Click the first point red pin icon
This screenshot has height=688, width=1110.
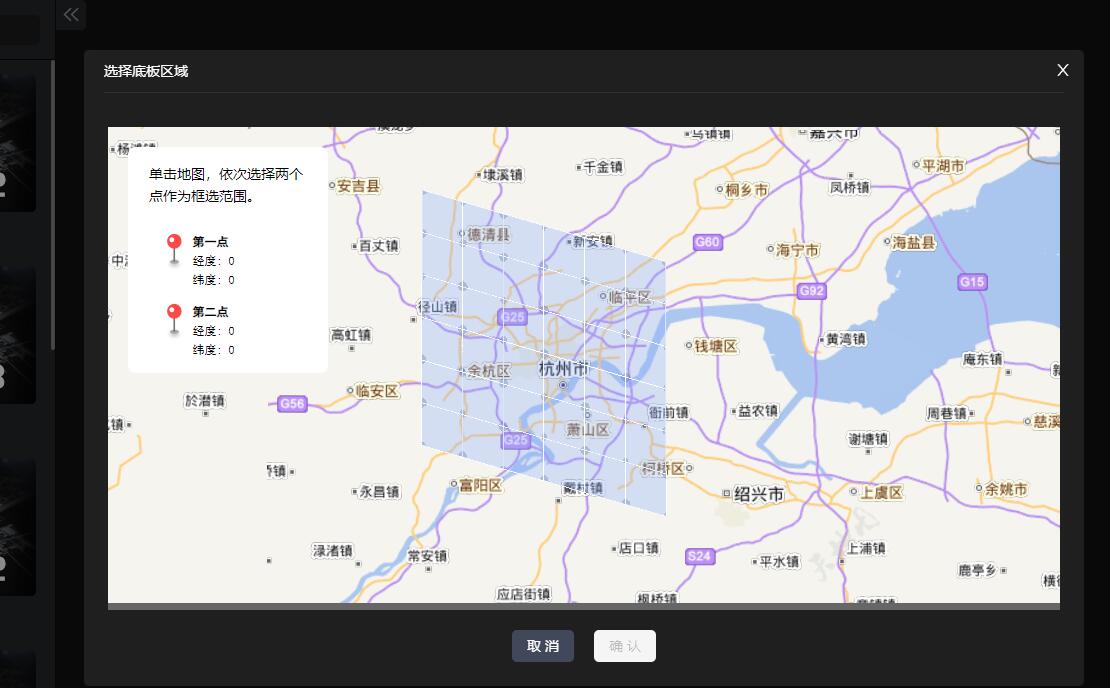(174, 249)
